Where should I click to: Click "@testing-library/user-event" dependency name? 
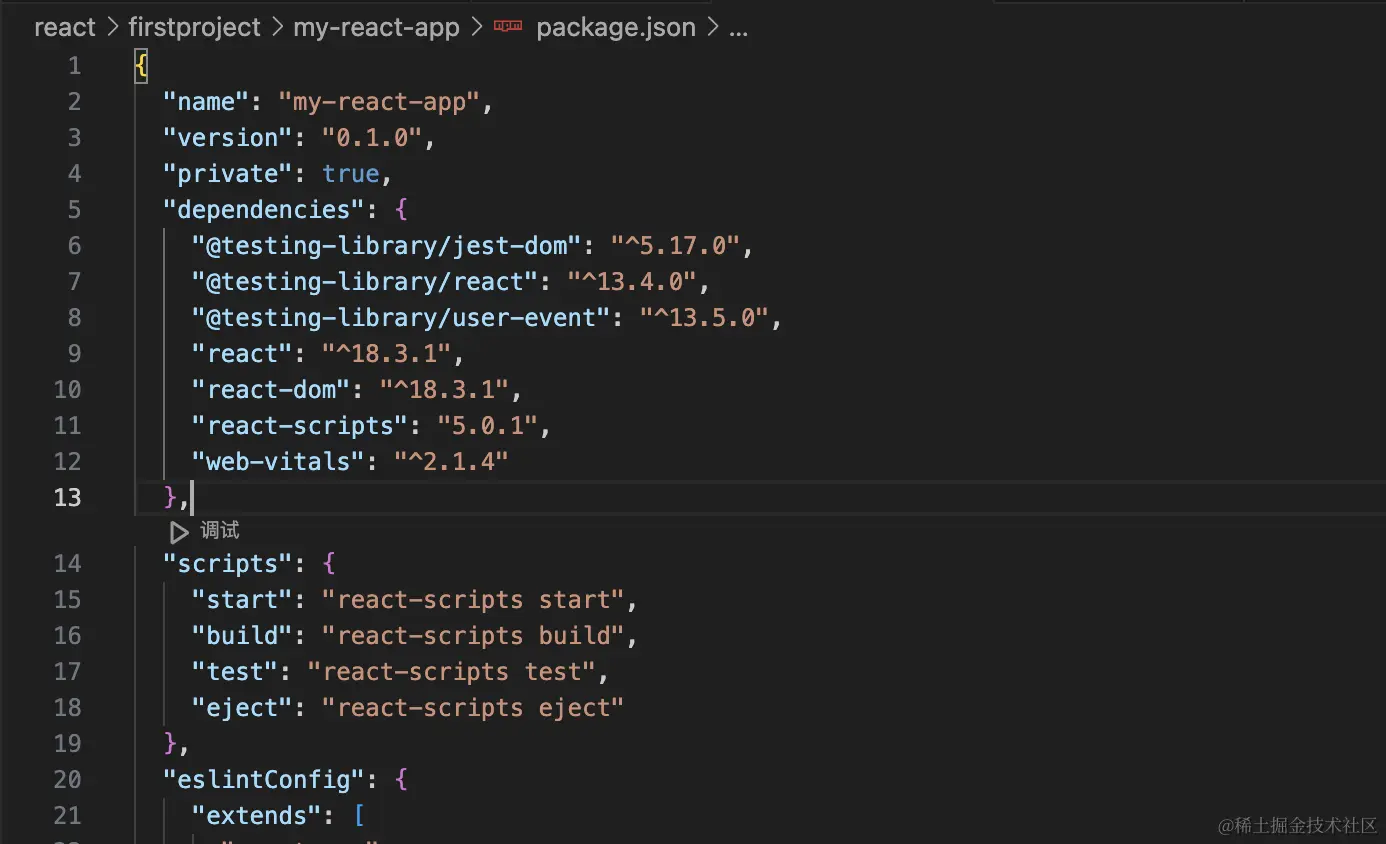click(401, 318)
